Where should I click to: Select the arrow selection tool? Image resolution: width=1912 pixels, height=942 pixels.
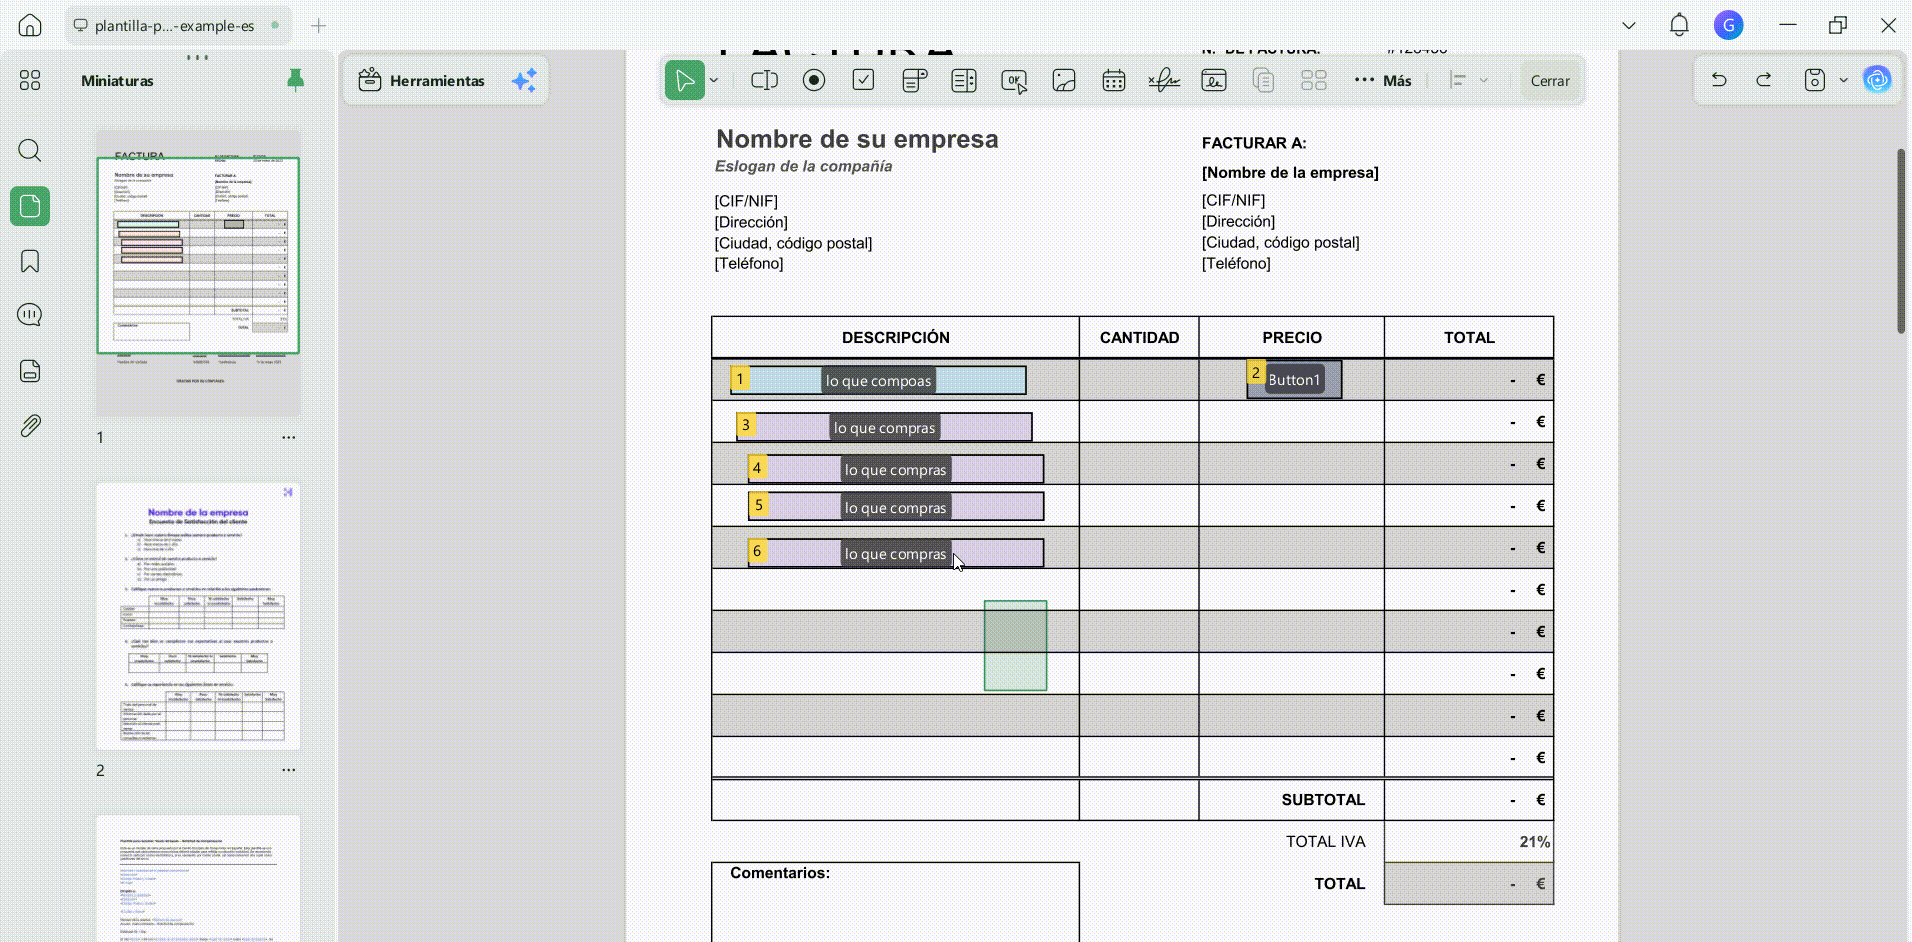pyautogui.click(x=685, y=80)
